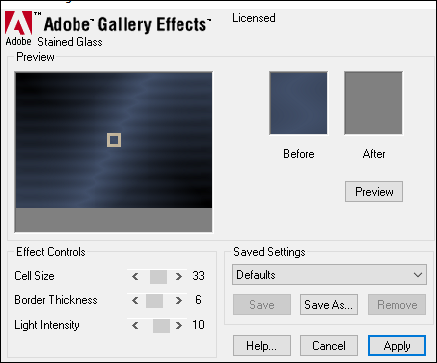437x363 pixels.
Task: Click the After preview thumbnail
Action: (373, 103)
